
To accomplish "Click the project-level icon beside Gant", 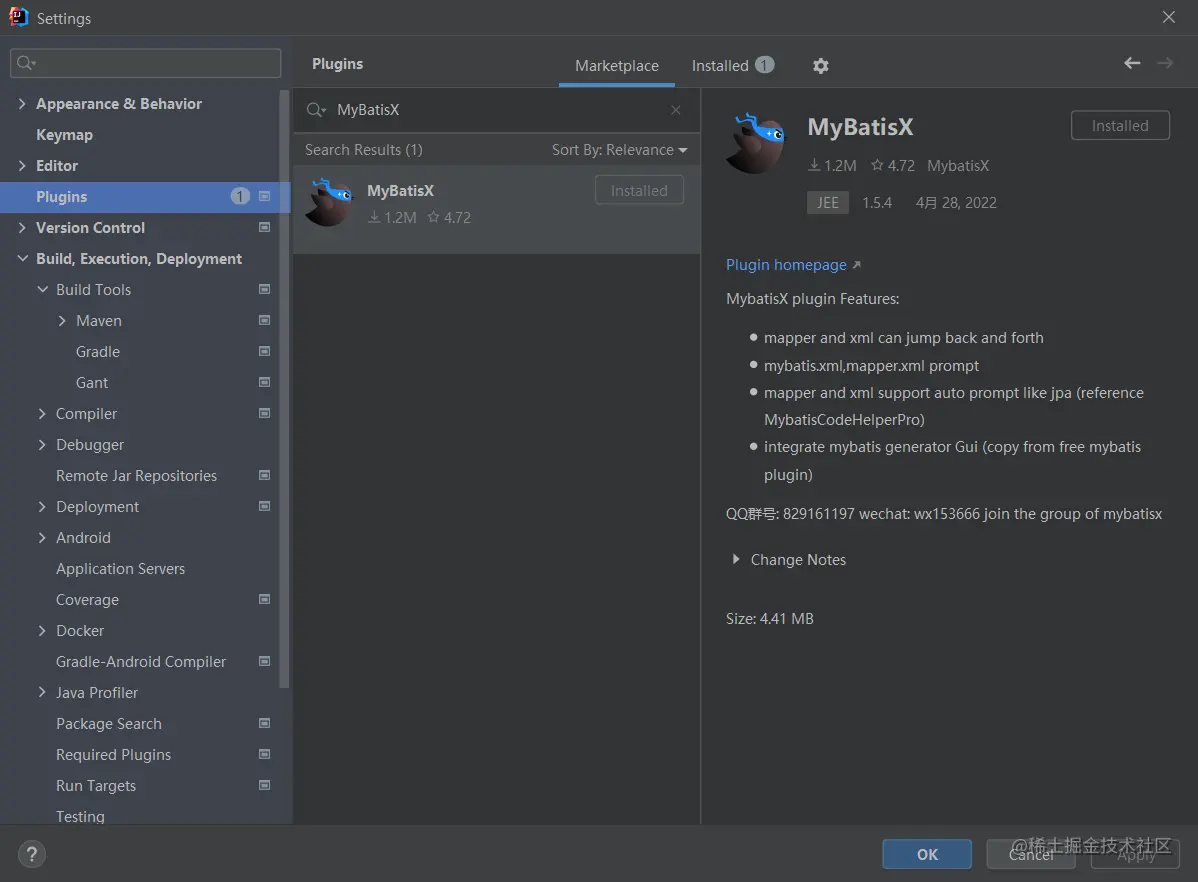I will (x=264, y=382).
